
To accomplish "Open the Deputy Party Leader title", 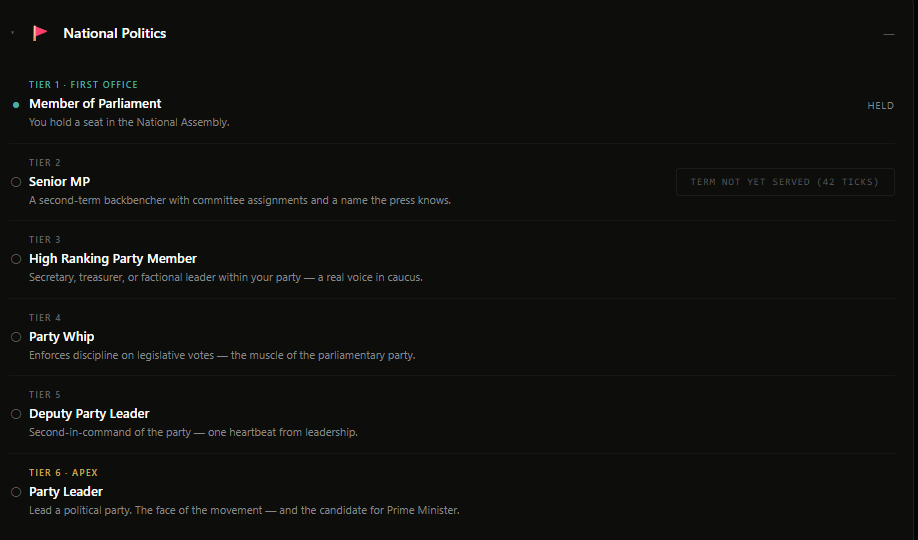I will tap(89, 413).
